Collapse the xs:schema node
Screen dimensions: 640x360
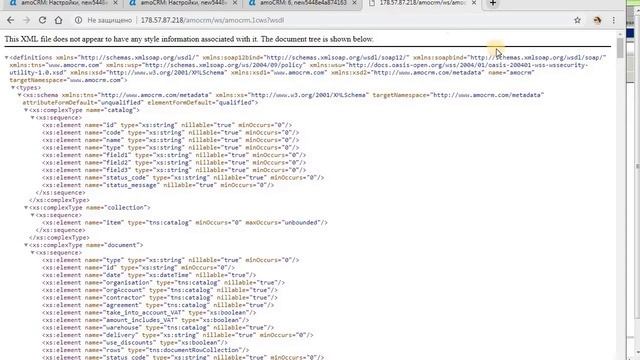point(20,95)
